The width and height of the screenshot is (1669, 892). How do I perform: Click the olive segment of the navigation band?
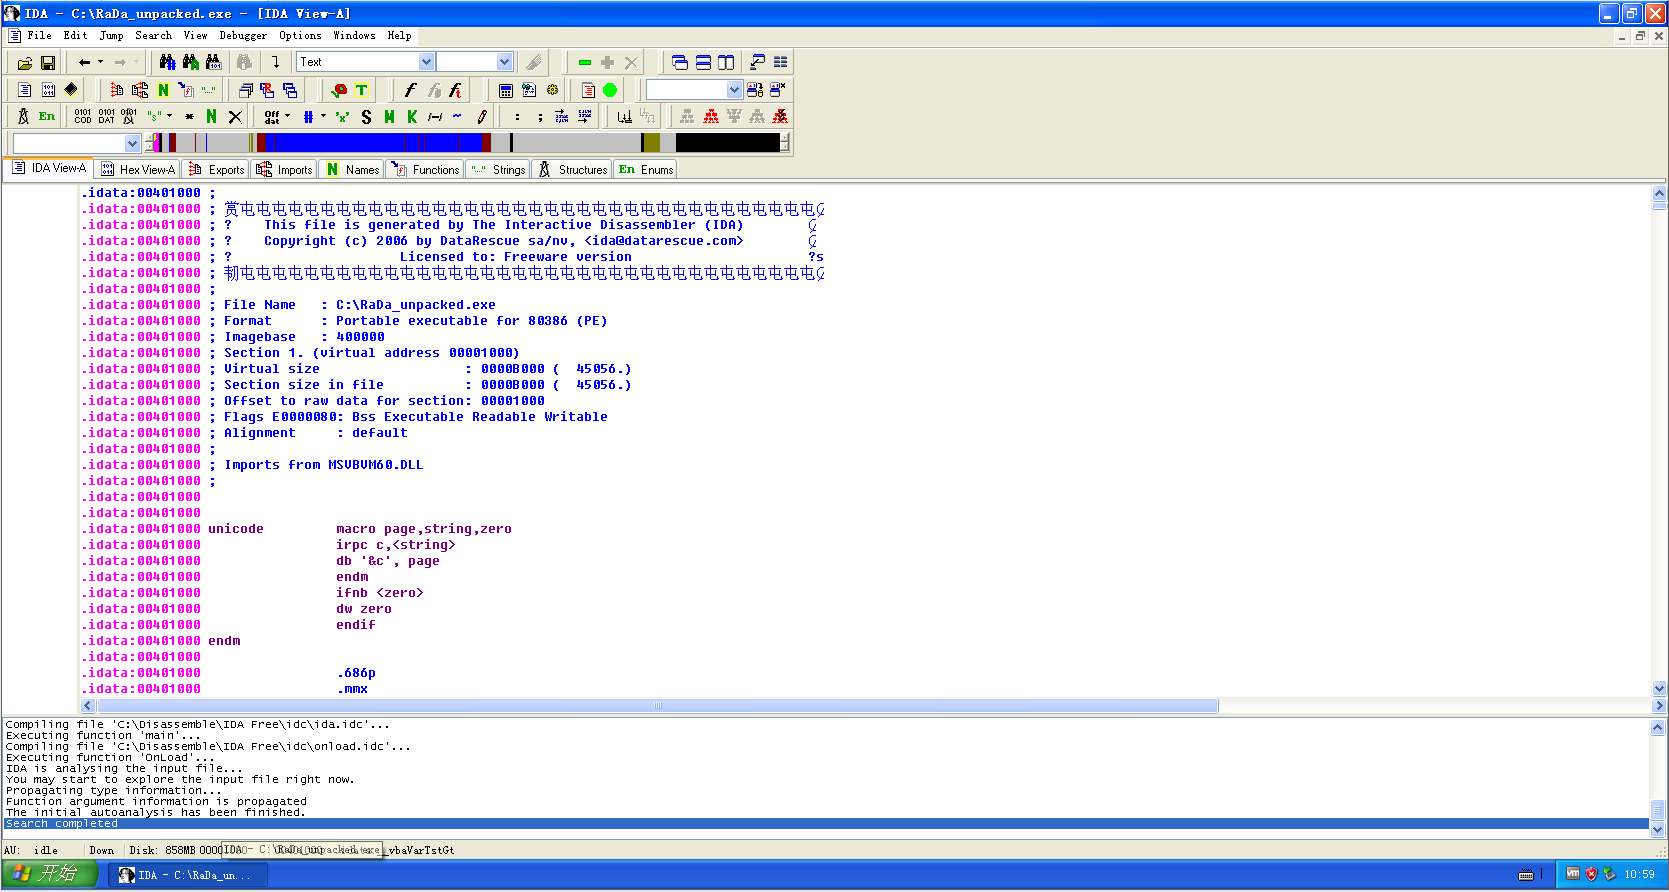tap(652, 143)
